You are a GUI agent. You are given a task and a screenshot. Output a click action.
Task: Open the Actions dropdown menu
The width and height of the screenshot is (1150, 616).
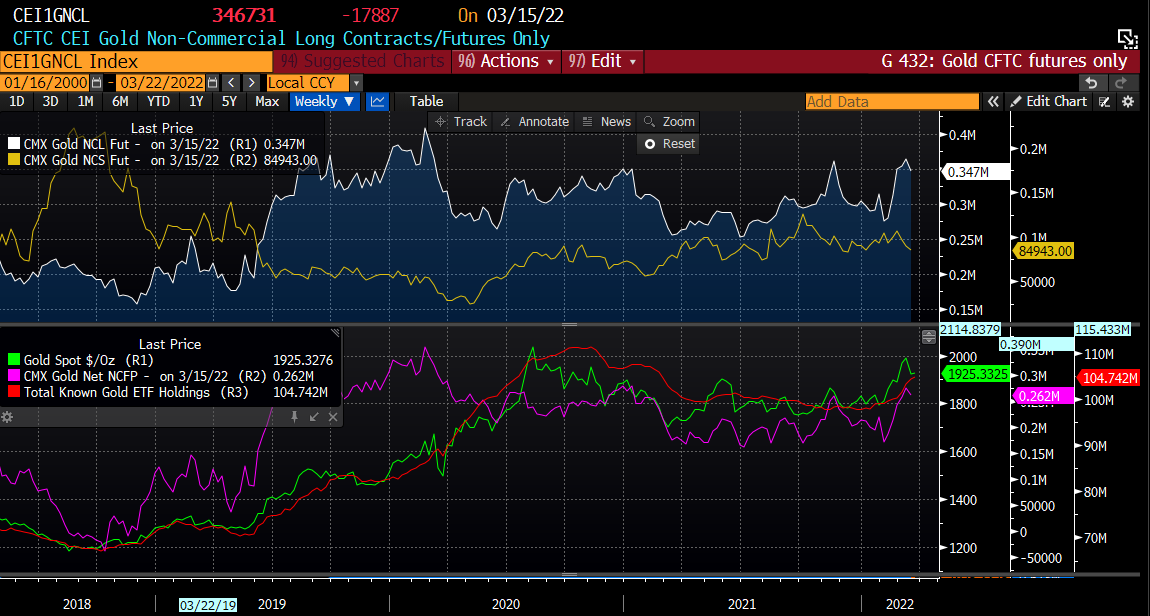click(x=507, y=61)
